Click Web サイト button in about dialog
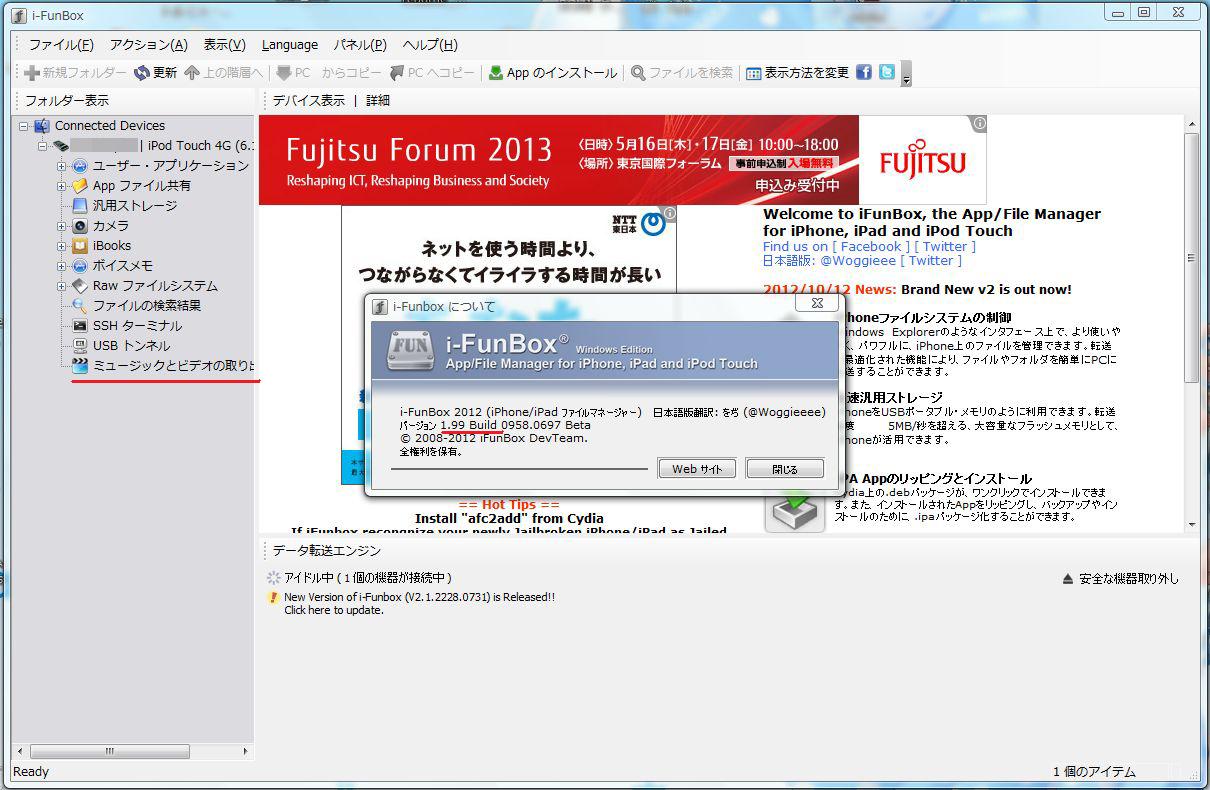 tap(697, 469)
